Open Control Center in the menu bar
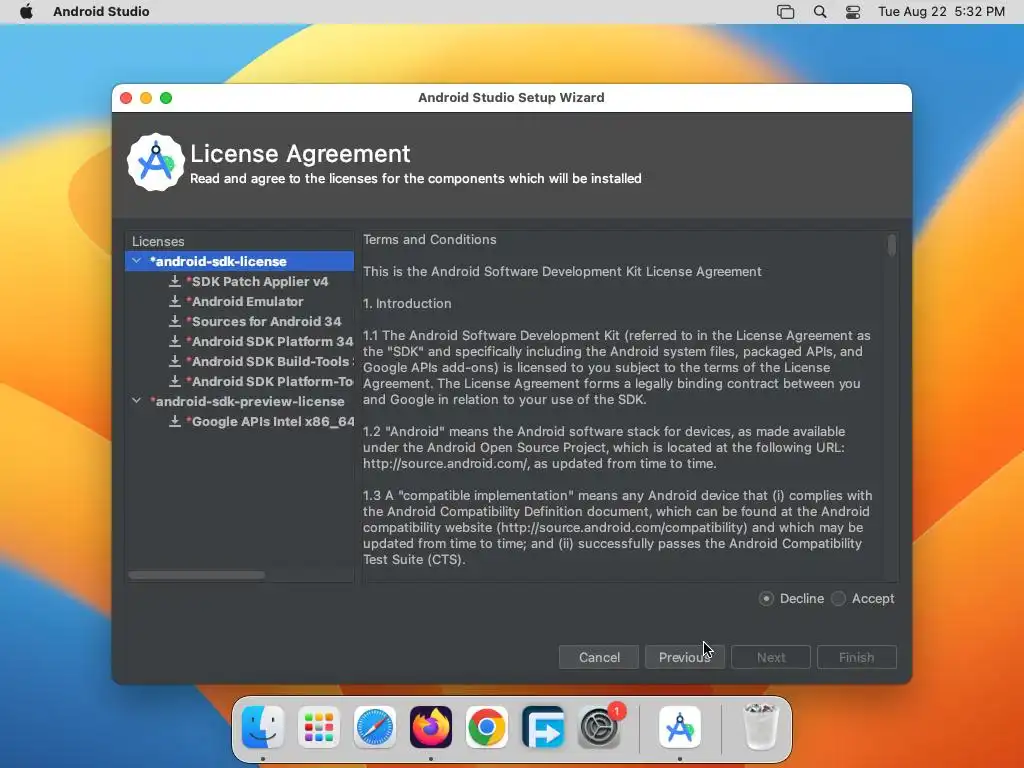 coord(853,12)
